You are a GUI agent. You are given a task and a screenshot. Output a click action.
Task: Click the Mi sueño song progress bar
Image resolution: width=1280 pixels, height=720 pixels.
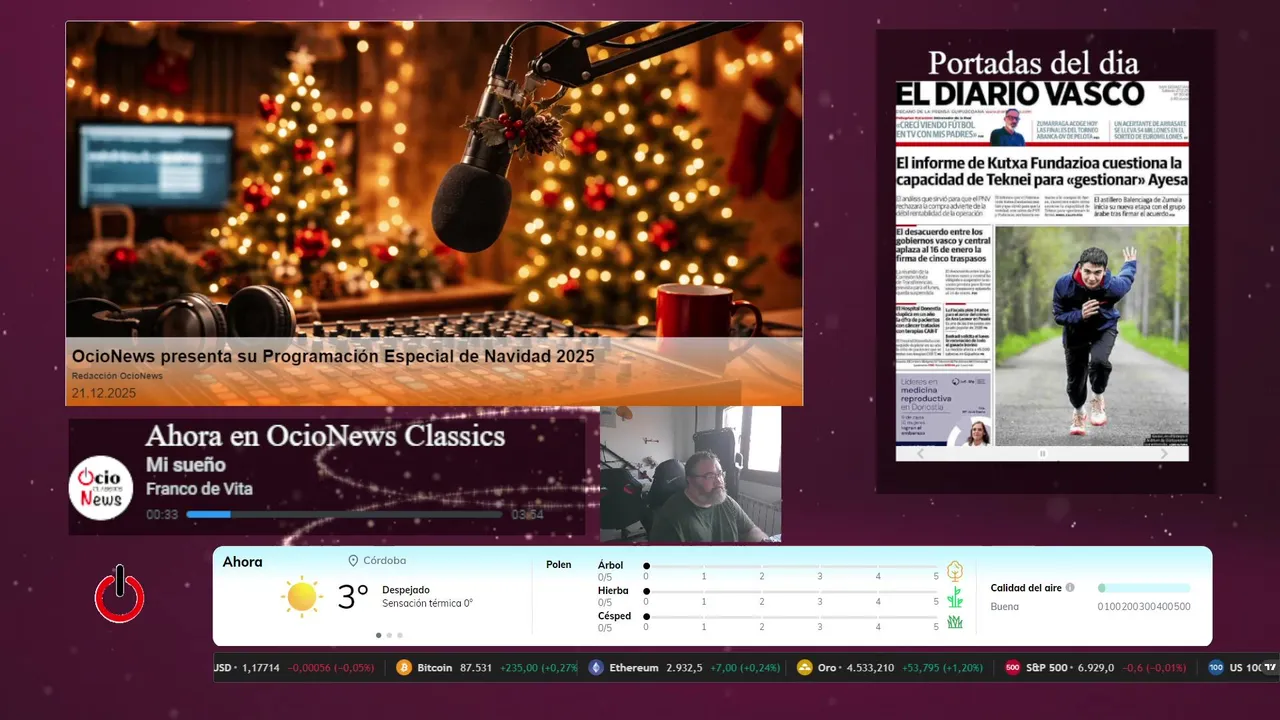tap(345, 514)
